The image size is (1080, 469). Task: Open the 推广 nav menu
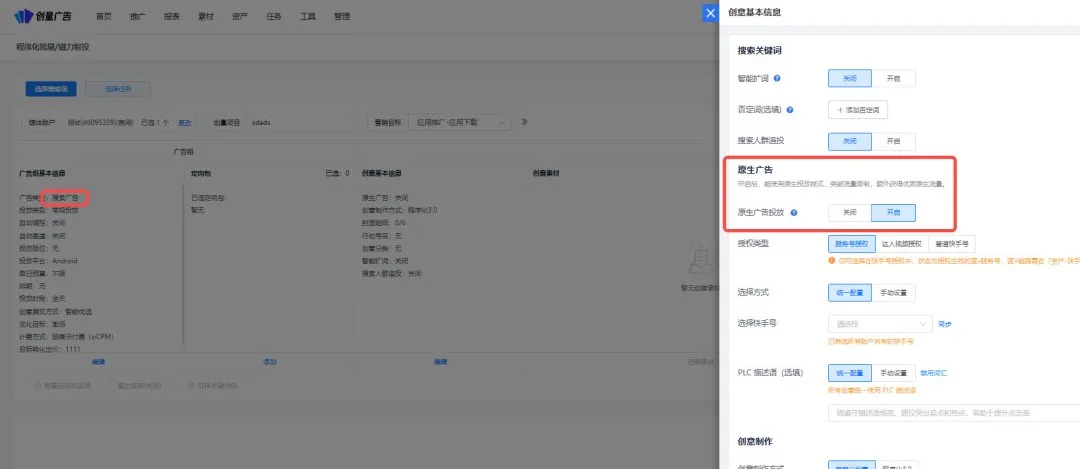pyautogui.click(x=138, y=17)
